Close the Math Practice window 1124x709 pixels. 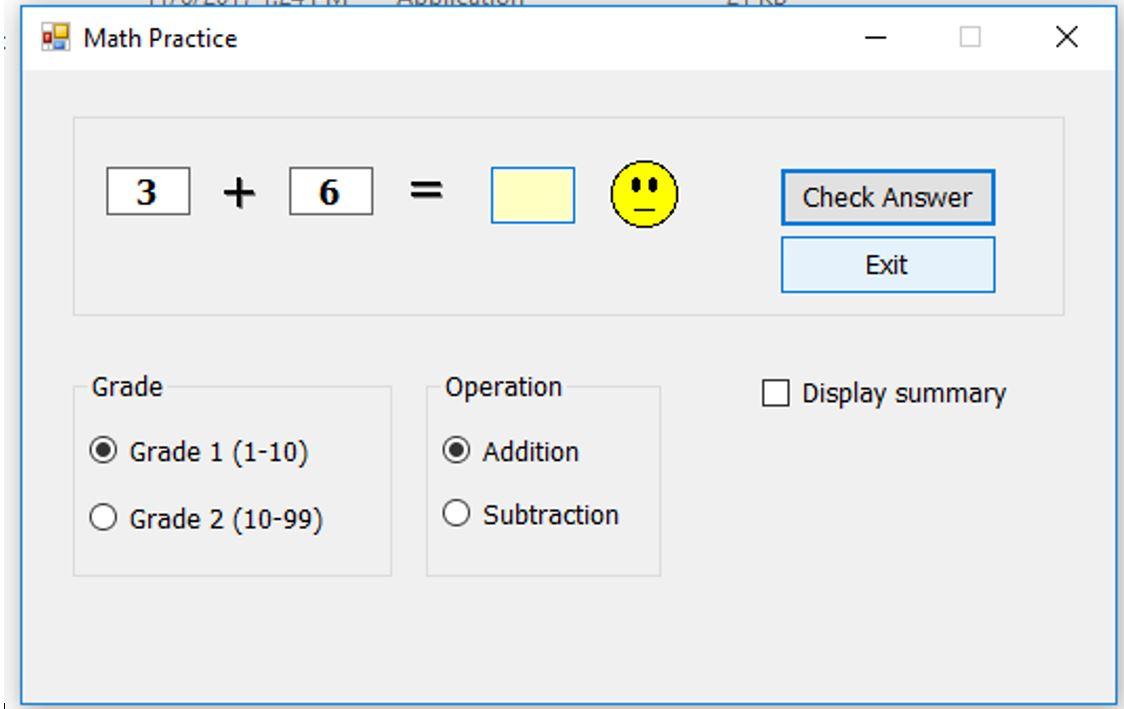[x=1067, y=37]
